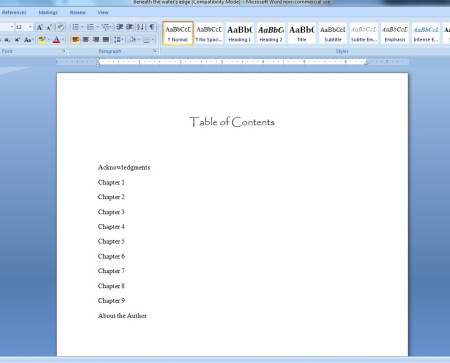Apply the Title style
450x363 pixels.
(x=302, y=33)
